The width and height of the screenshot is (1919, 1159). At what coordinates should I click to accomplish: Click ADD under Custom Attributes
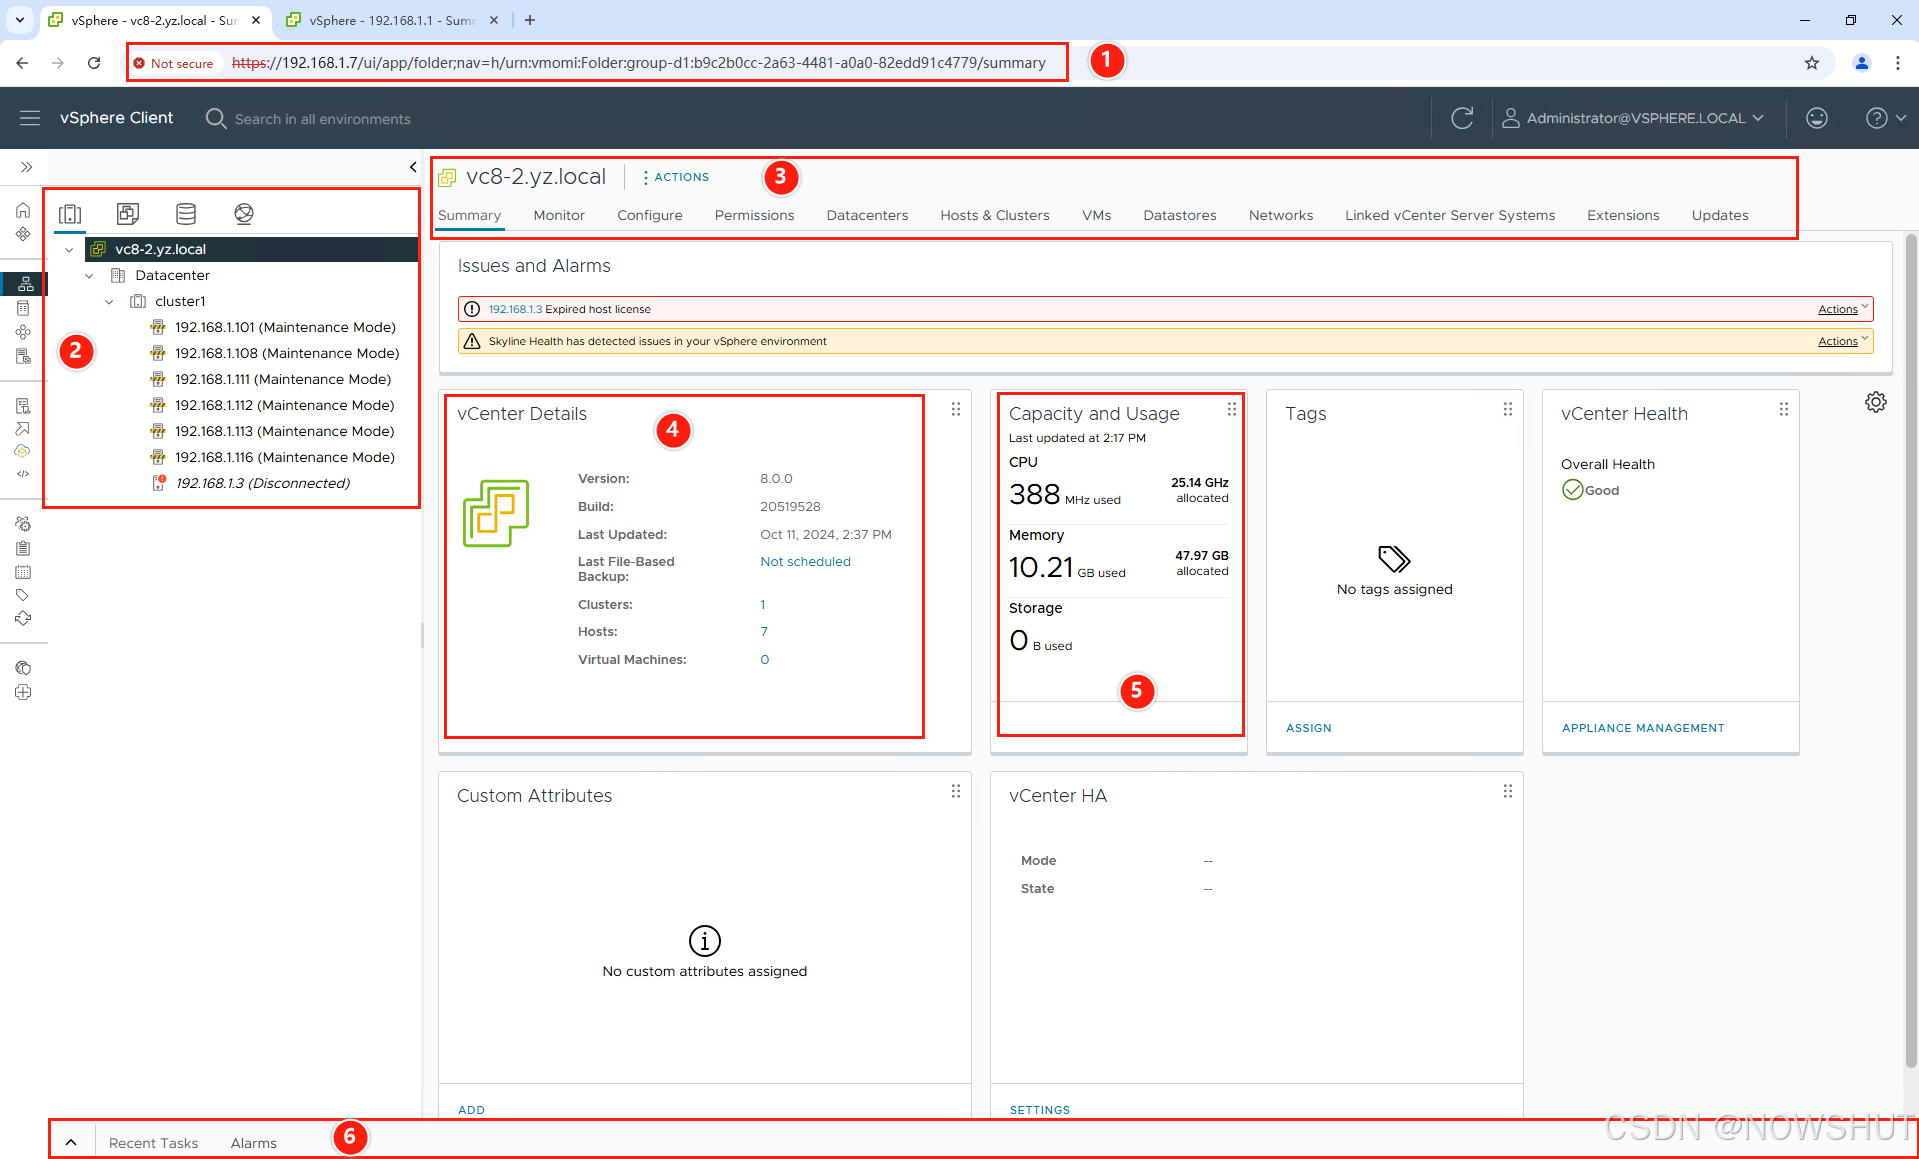471,1110
